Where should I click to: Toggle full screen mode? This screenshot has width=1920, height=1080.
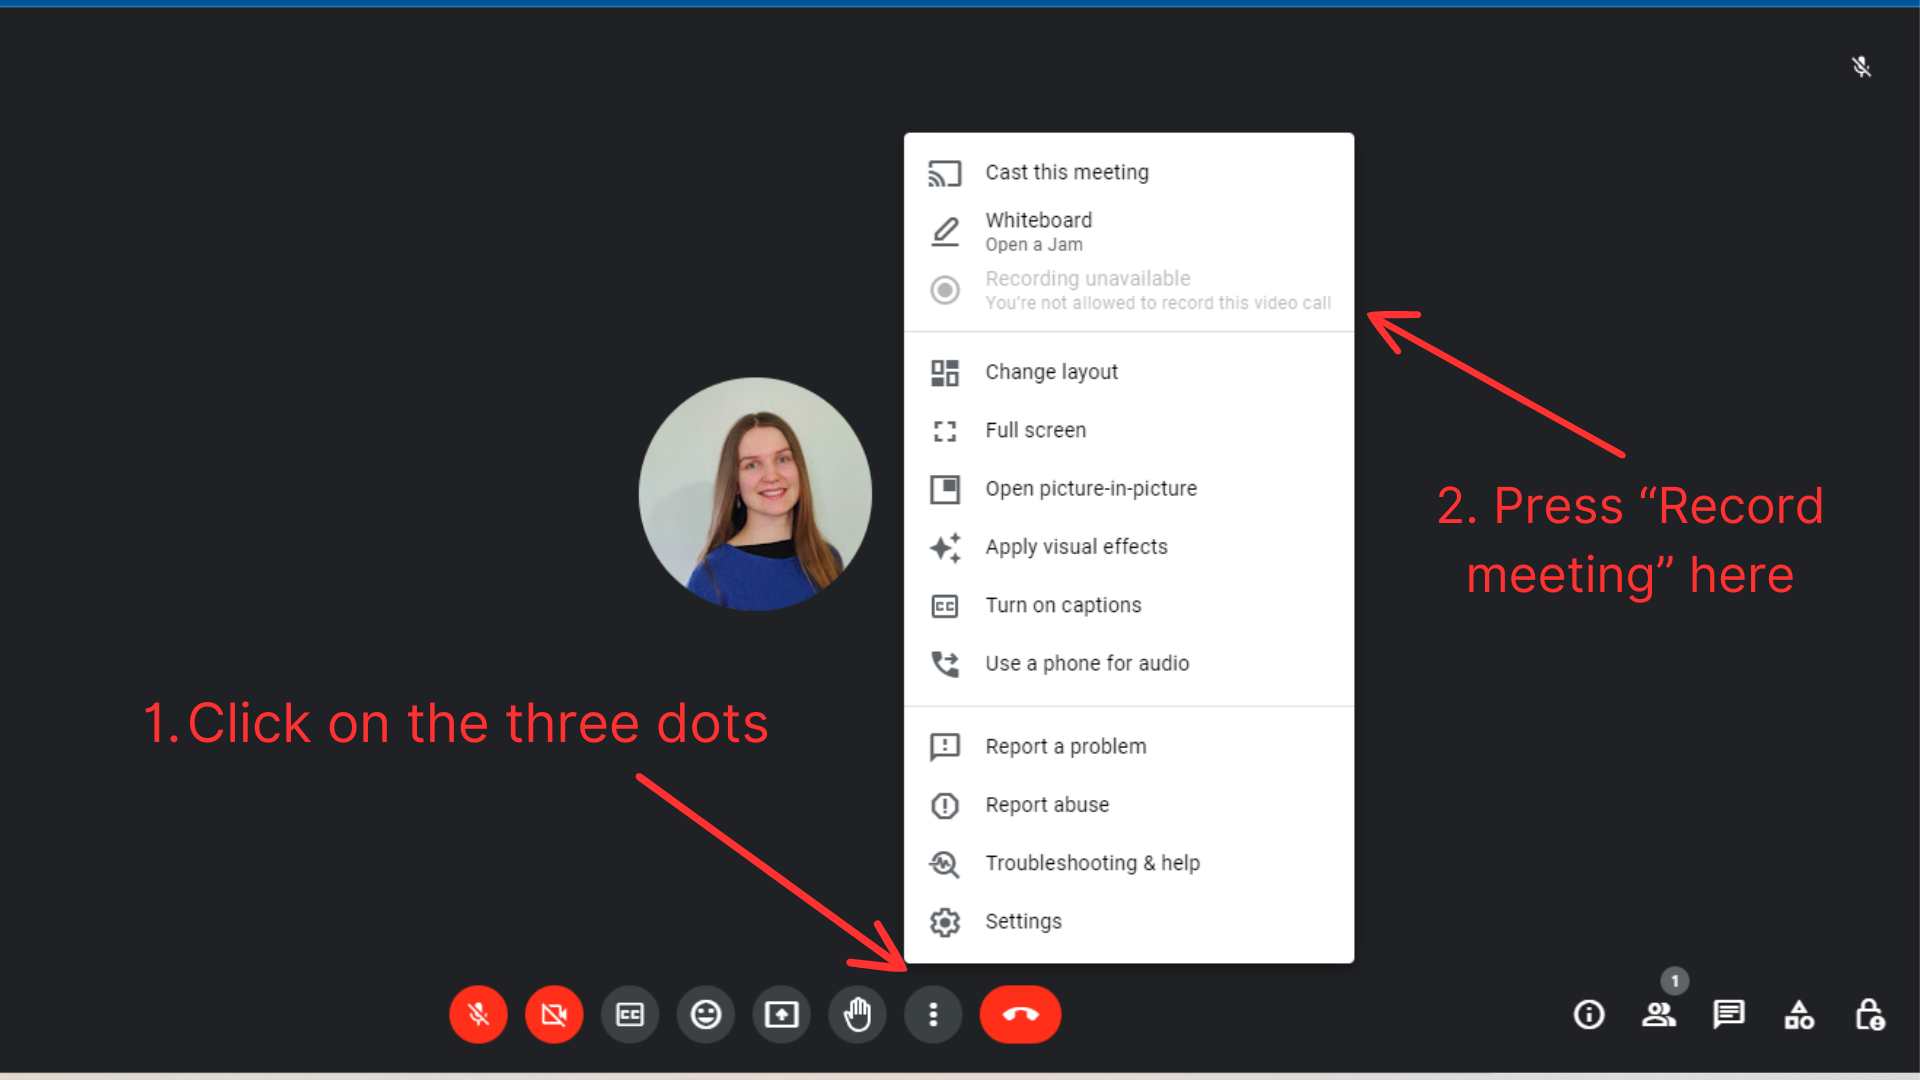point(1035,430)
